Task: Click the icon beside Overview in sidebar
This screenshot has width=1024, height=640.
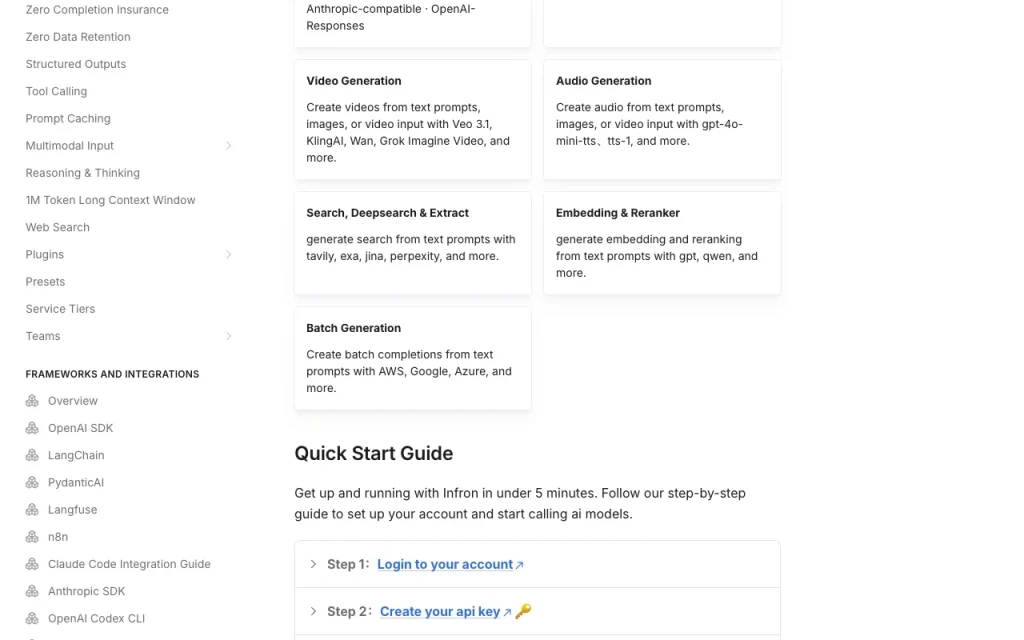Action: pos(32,401)
